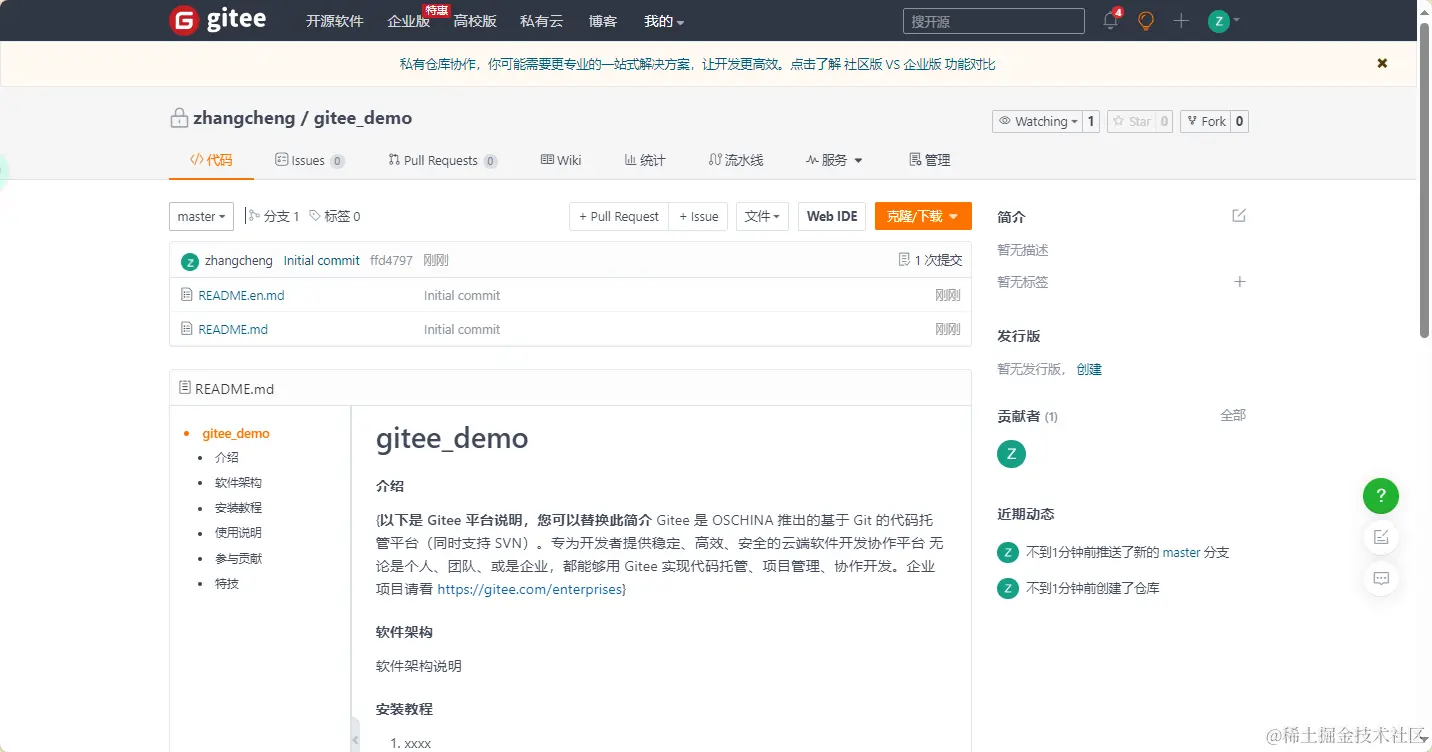Open 企业版 in the top navbar
Image resolution: width=1432 pixels, height=752 pixels.
point(408,21)
